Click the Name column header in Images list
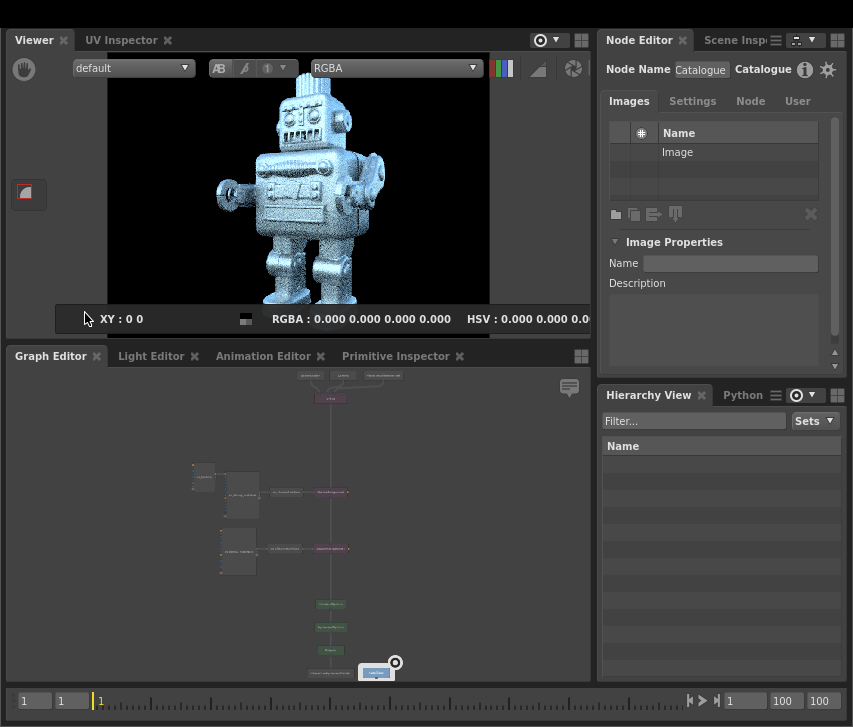Image resolution: width=853 pixels, height=727 pixels. pyautogui.click(x=738, y=133)
